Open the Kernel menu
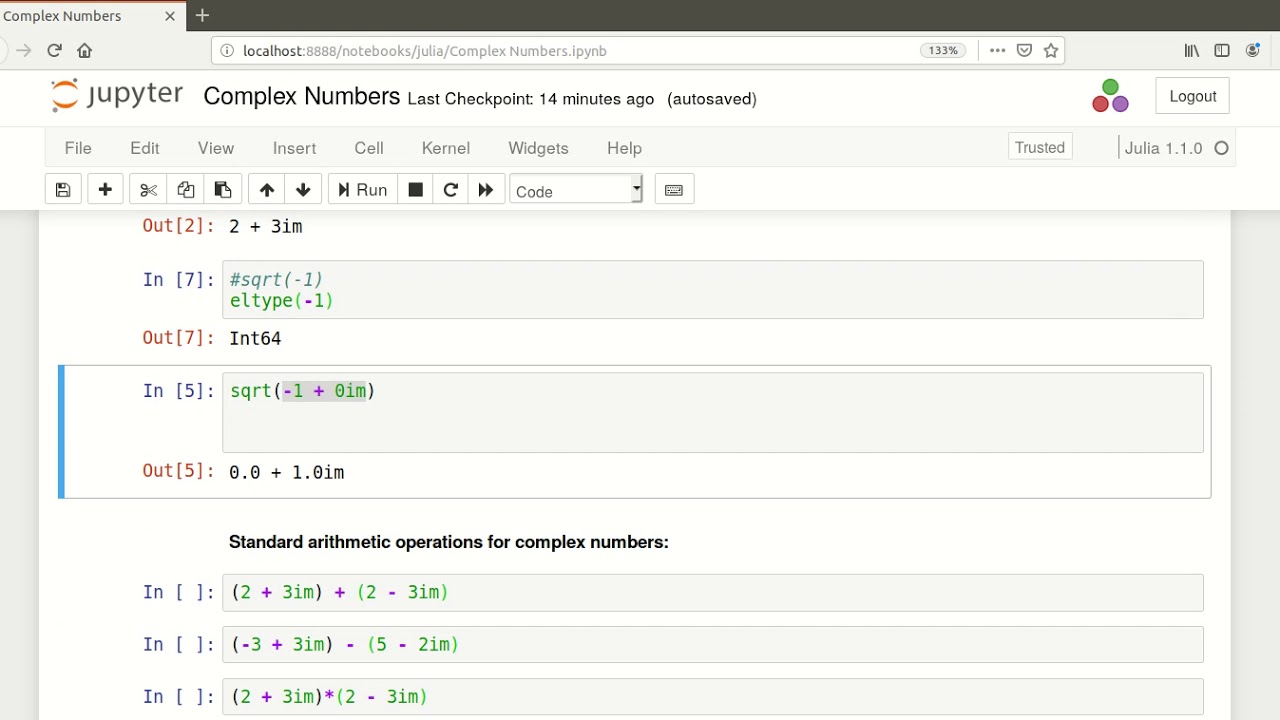 [446, 148]
